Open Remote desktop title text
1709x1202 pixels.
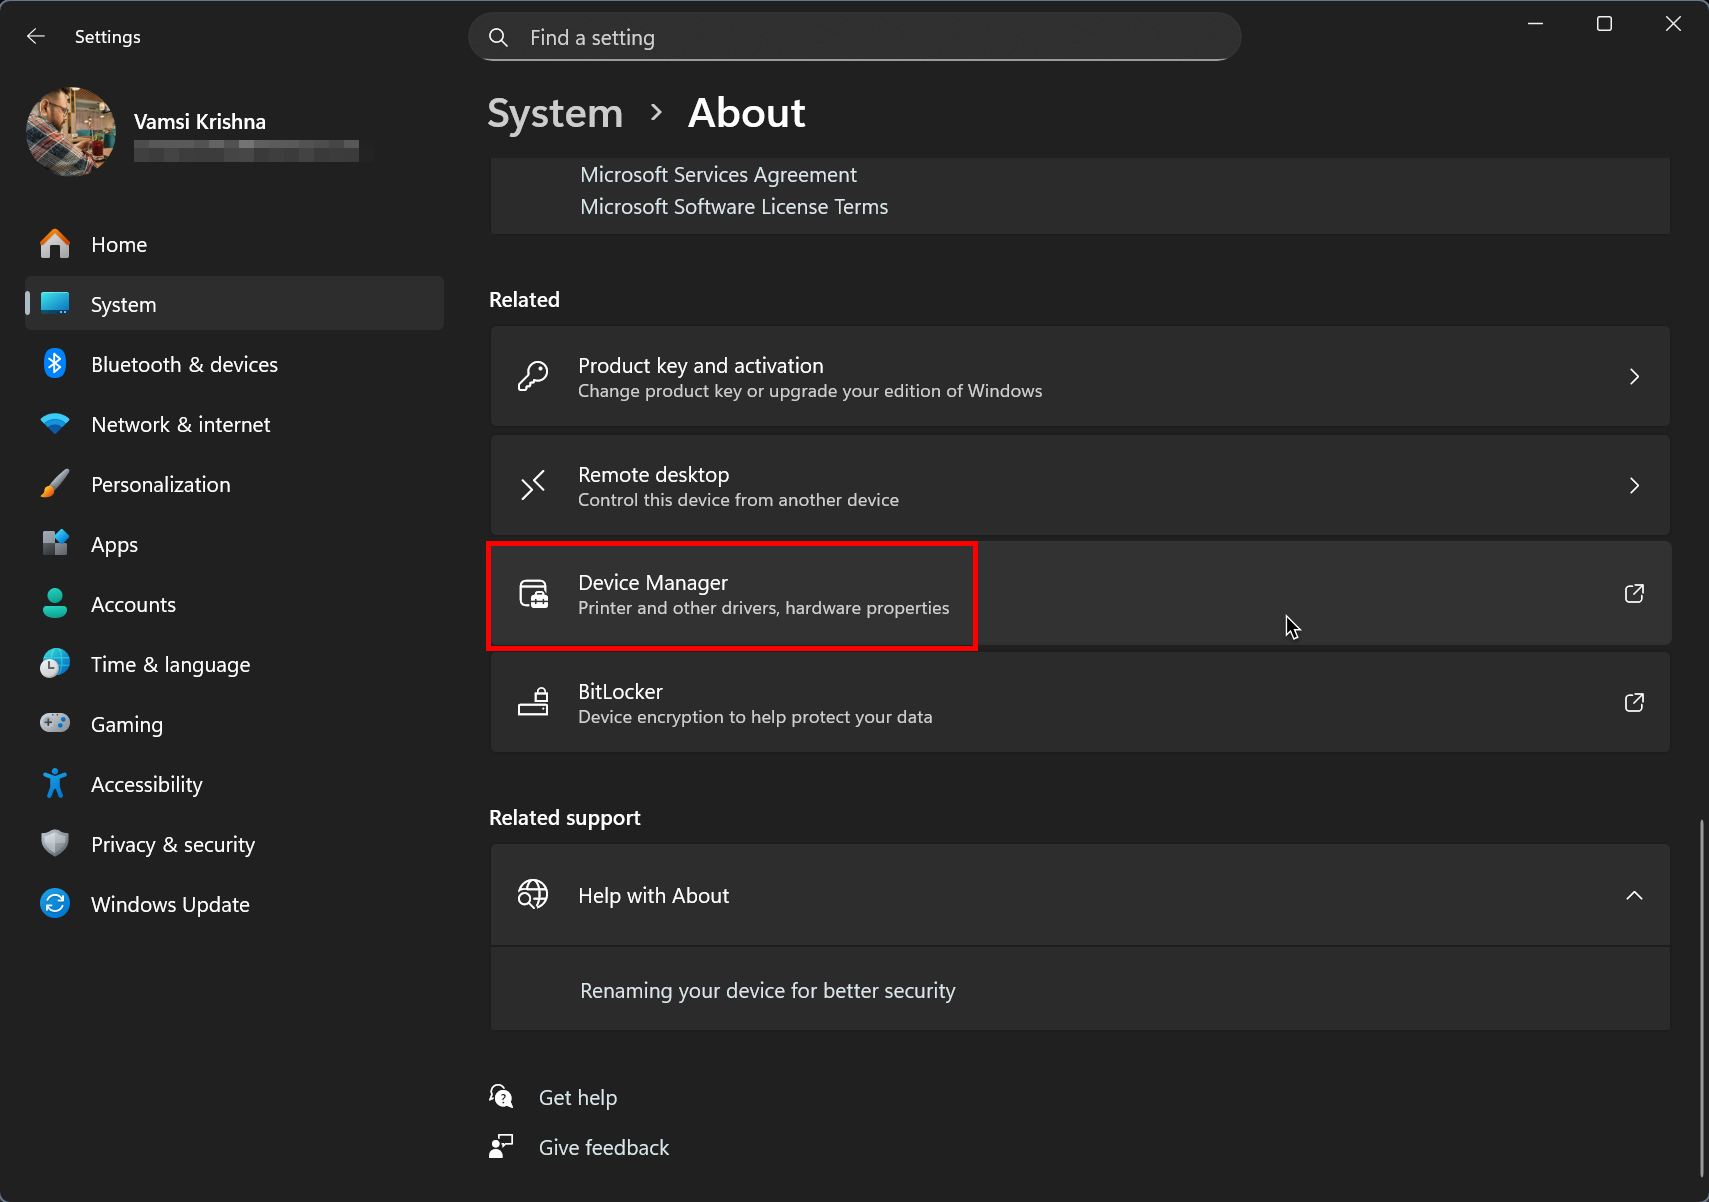click(x=653, y=475)
